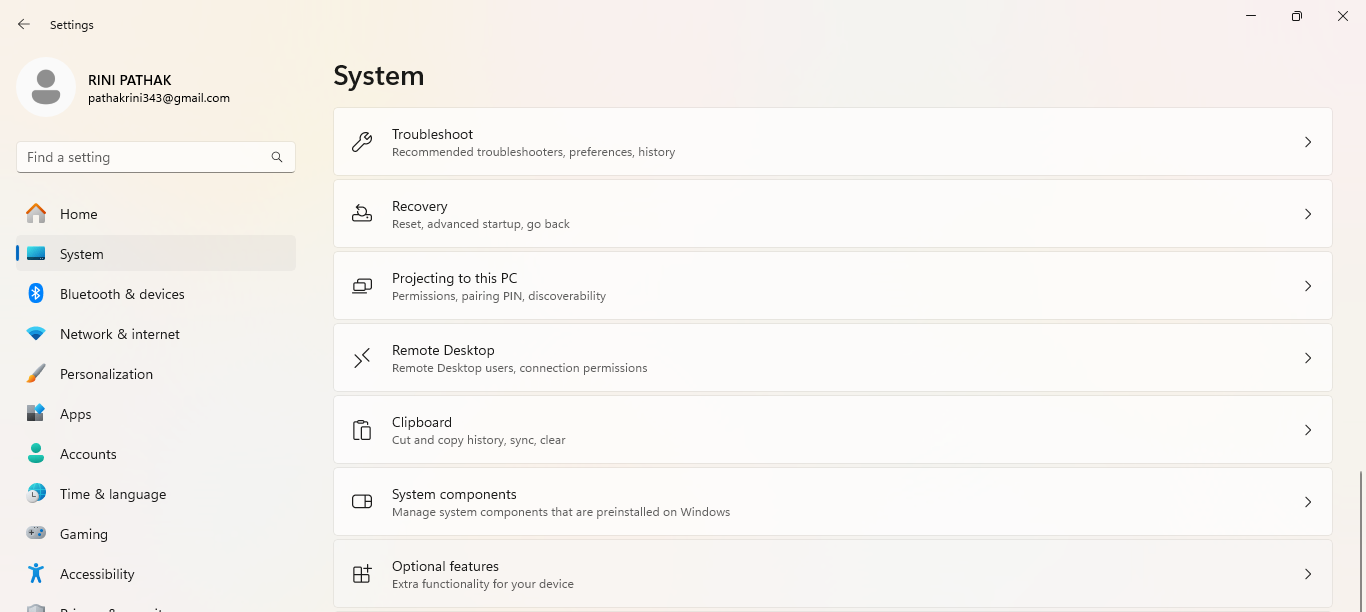This screenshot has width=1366, height=612.
Task: Click the search magnifier icon
Action: [277, 157]
